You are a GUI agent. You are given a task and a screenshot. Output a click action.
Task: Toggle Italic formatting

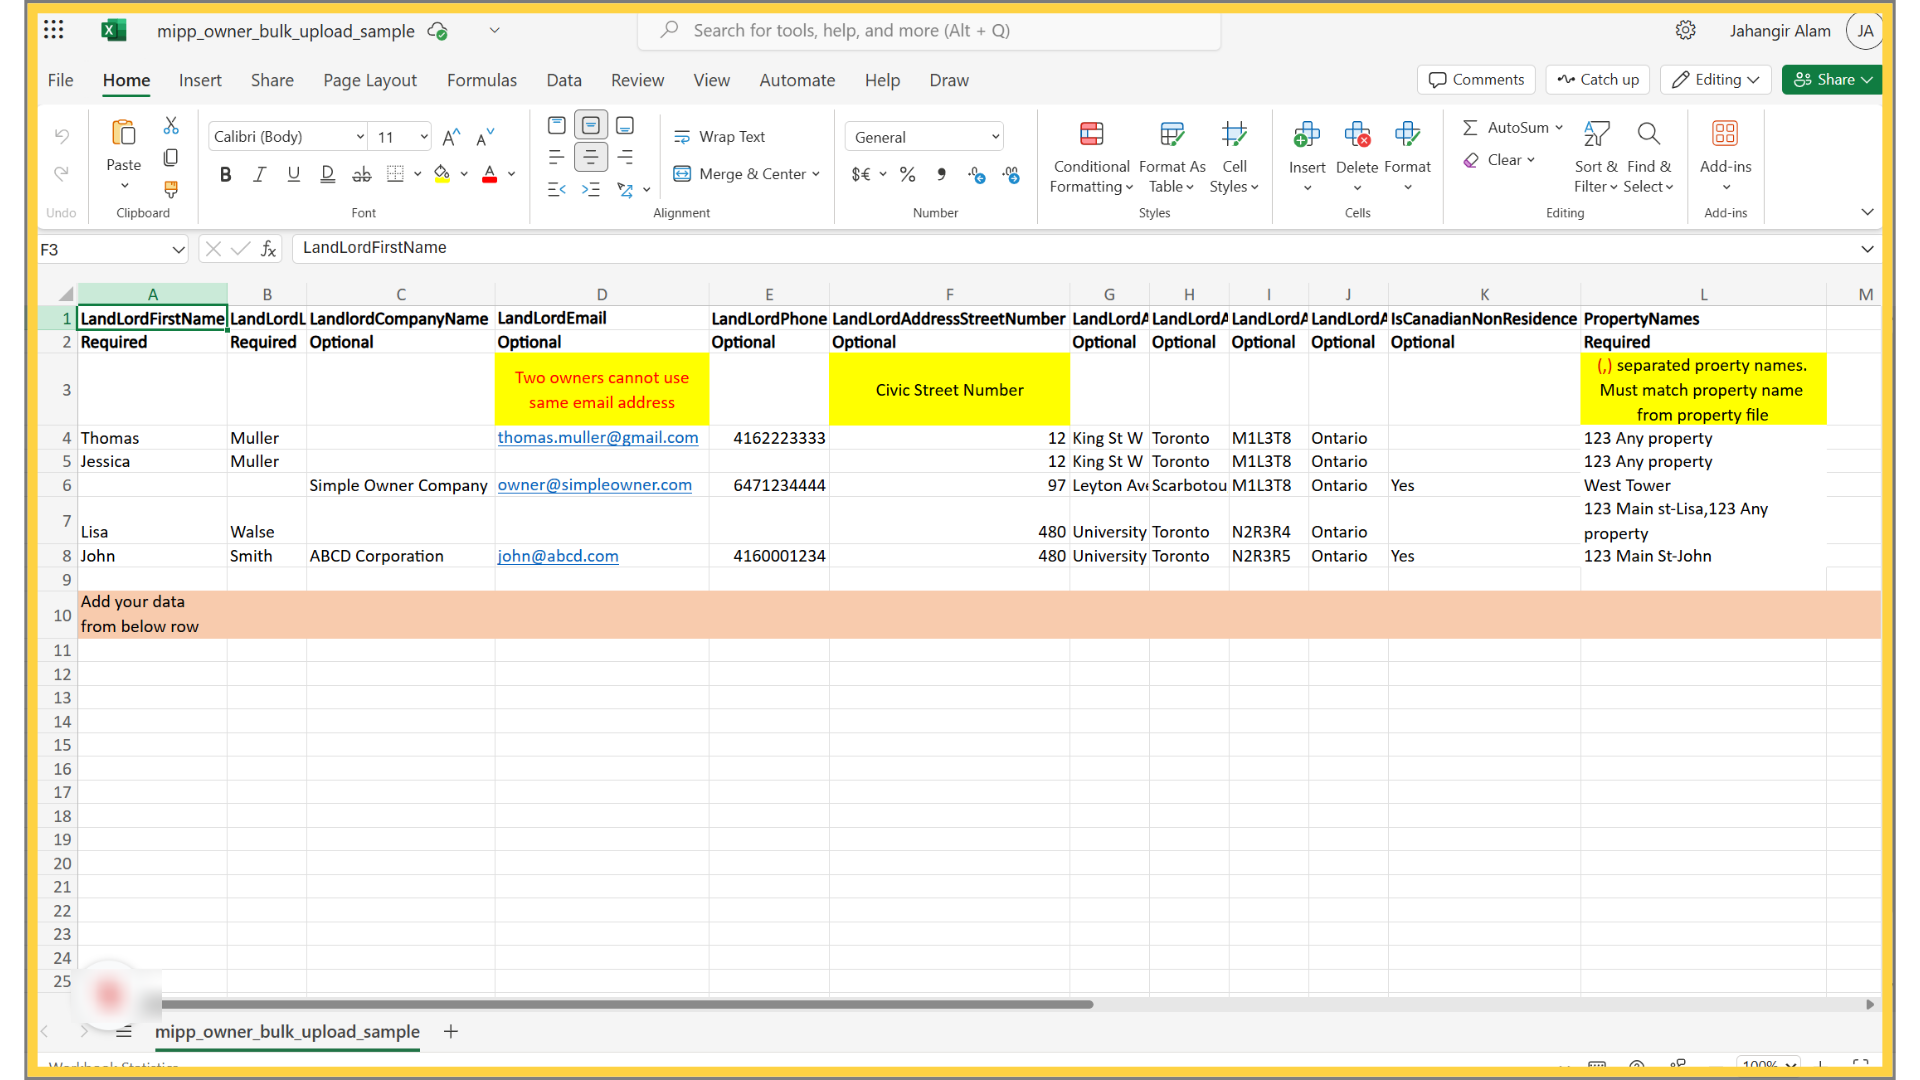point(260,174)
